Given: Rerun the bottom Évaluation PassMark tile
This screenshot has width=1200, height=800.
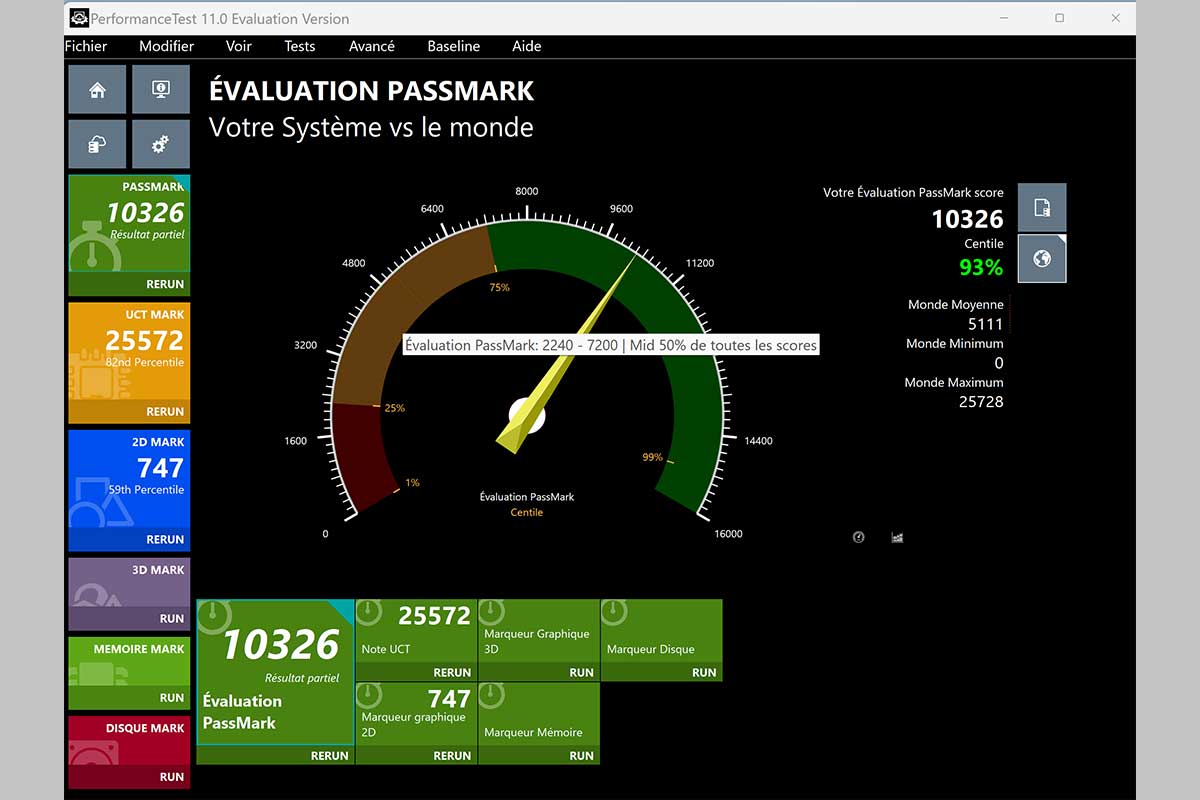Looking at the screenshot, I should (x=329, y=756).
